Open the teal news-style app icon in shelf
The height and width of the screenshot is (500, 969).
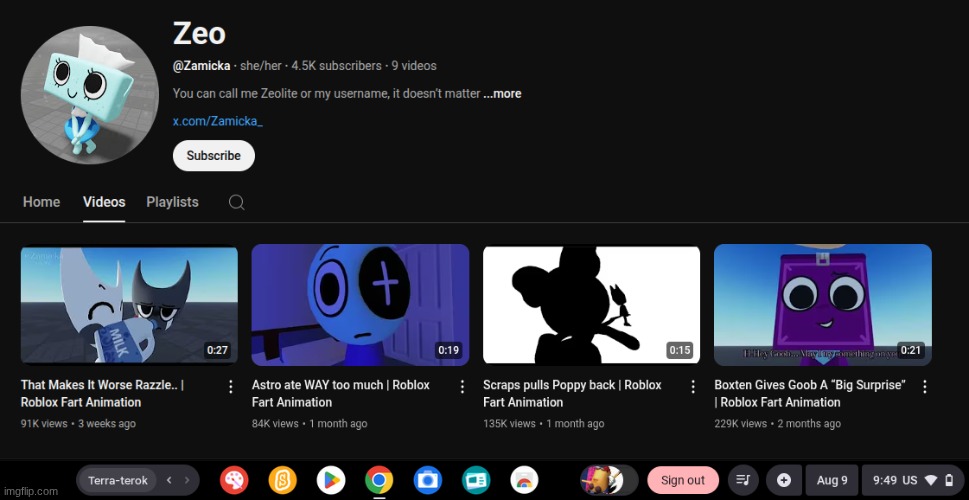476,480
